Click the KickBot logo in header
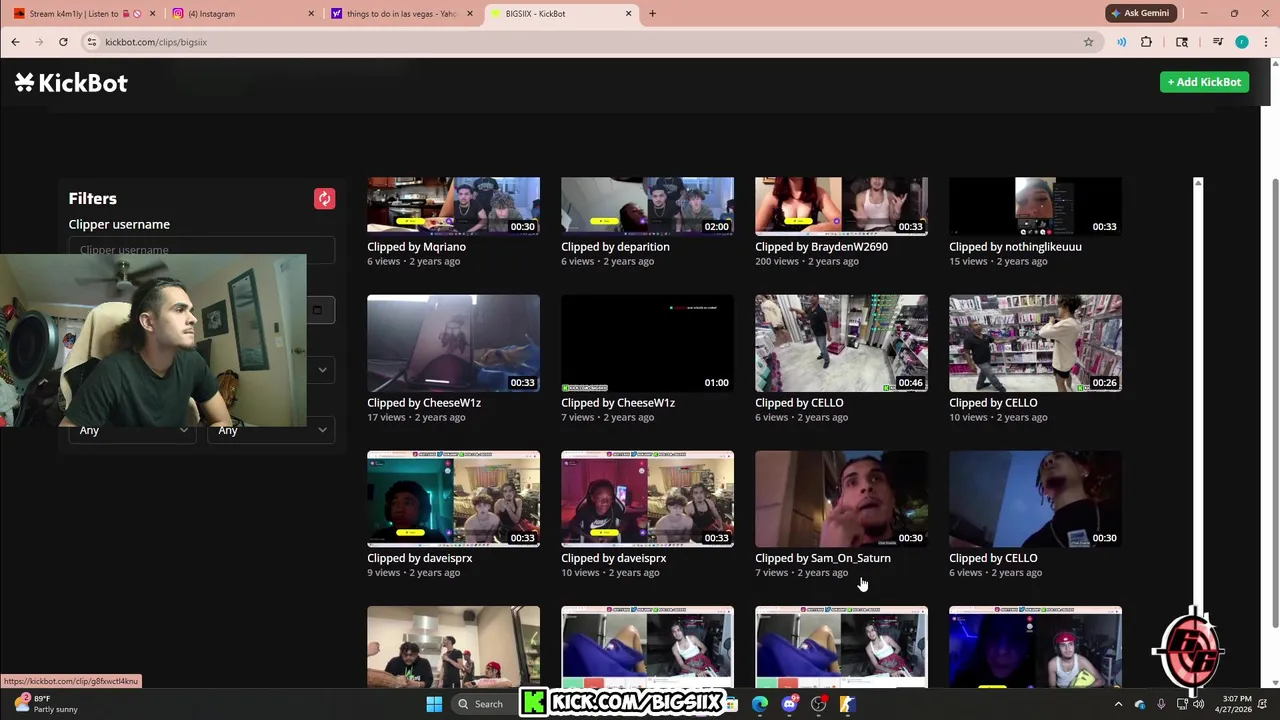Screen dimensions: 1280x720 pos(71,83)
